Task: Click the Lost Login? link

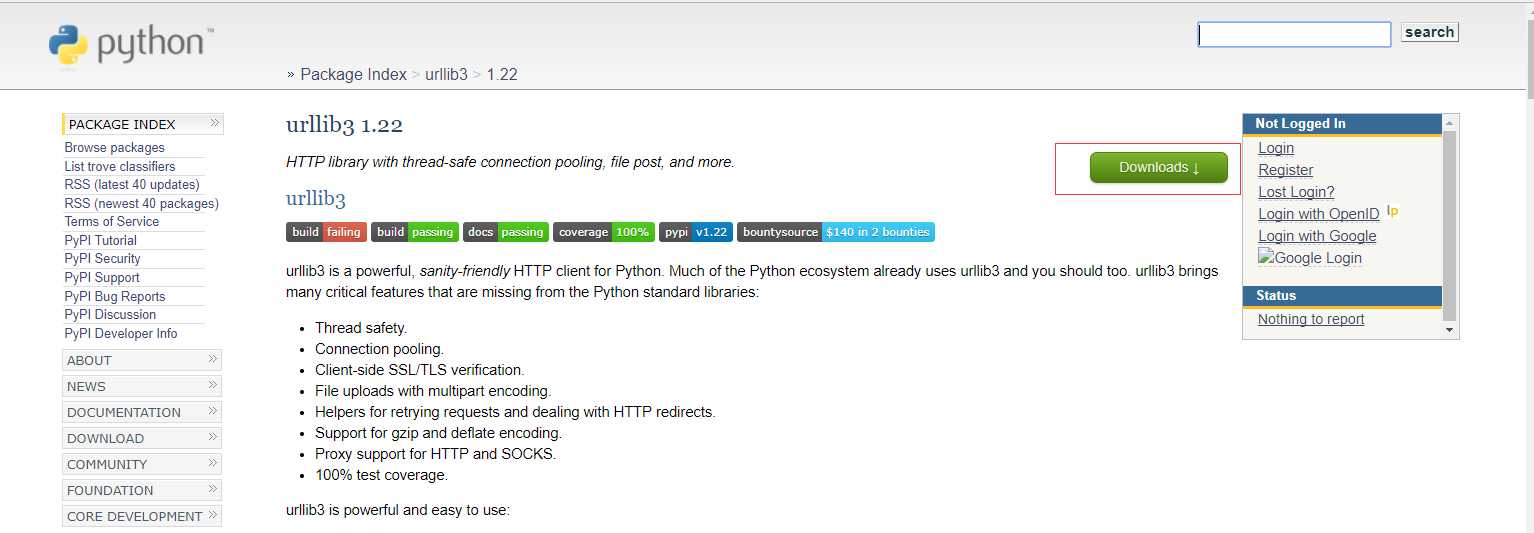Action: (x=1296, y=192)
